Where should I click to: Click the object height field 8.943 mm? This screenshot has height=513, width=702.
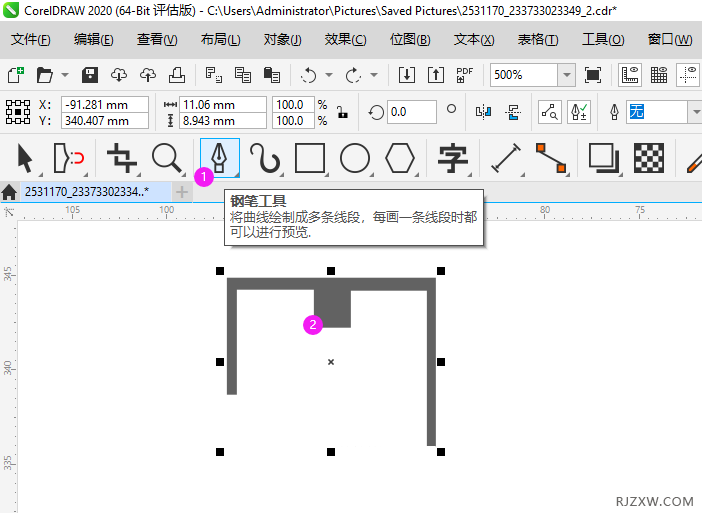(x=223, y=121)
